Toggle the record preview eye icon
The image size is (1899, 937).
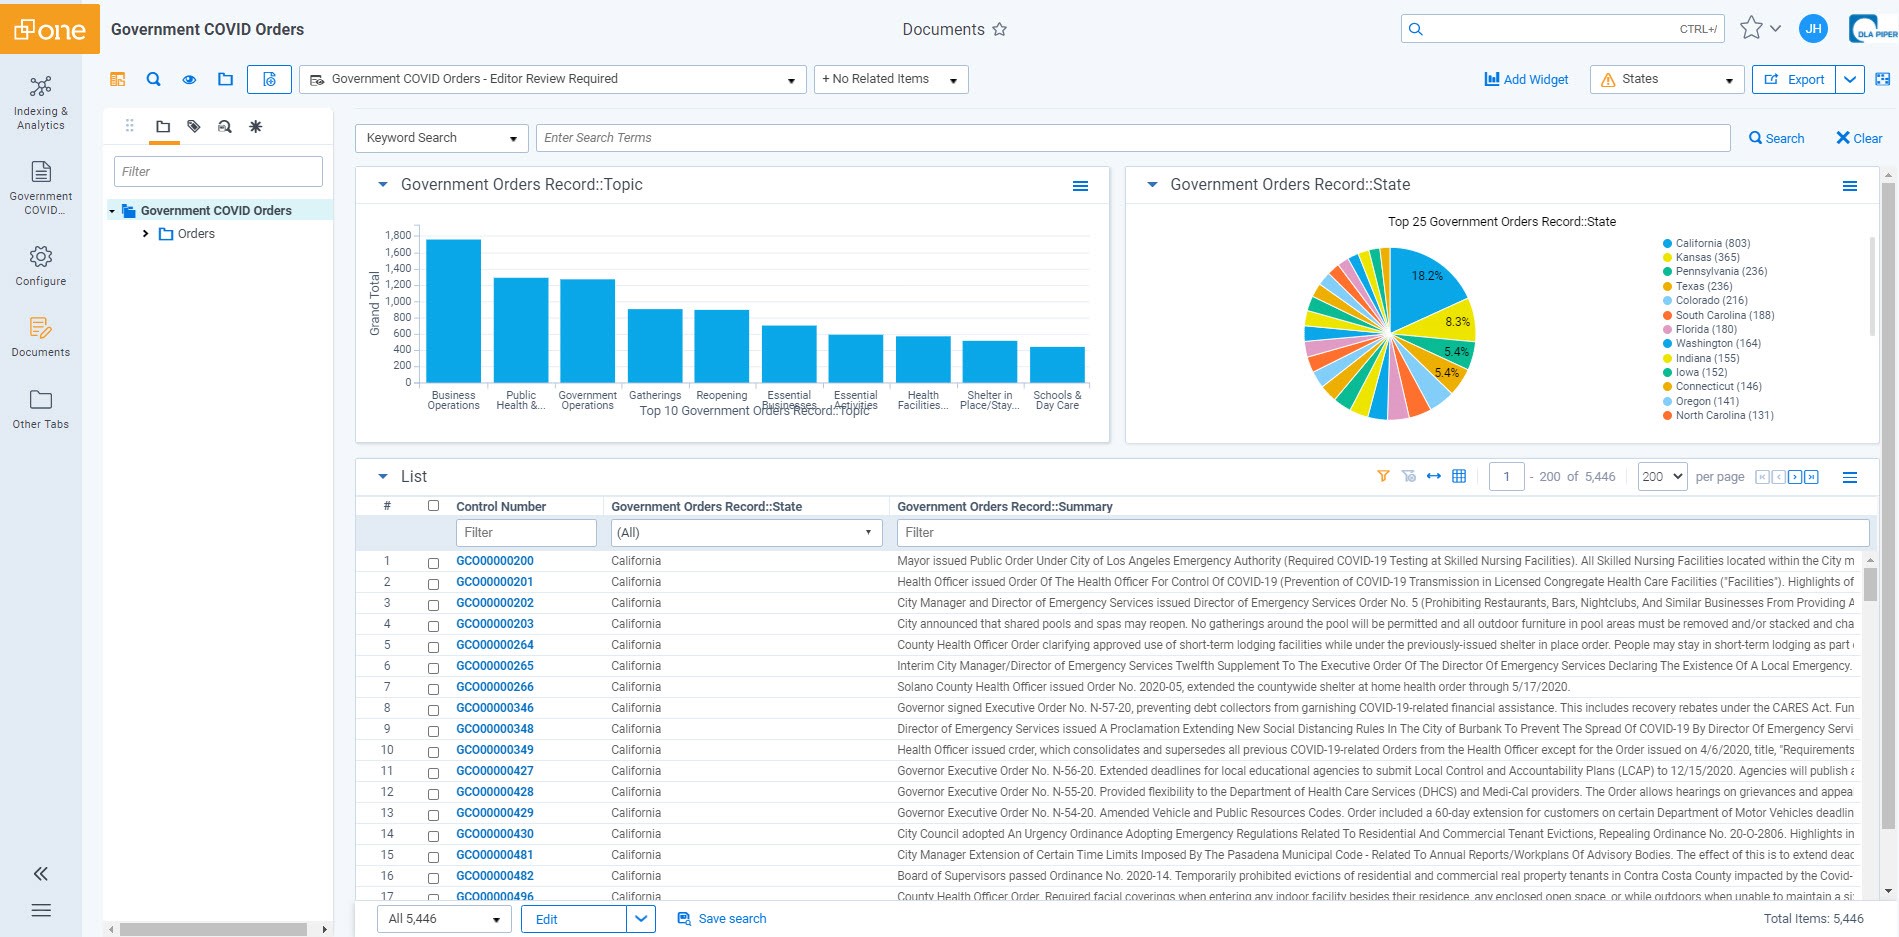coord(189,78)
